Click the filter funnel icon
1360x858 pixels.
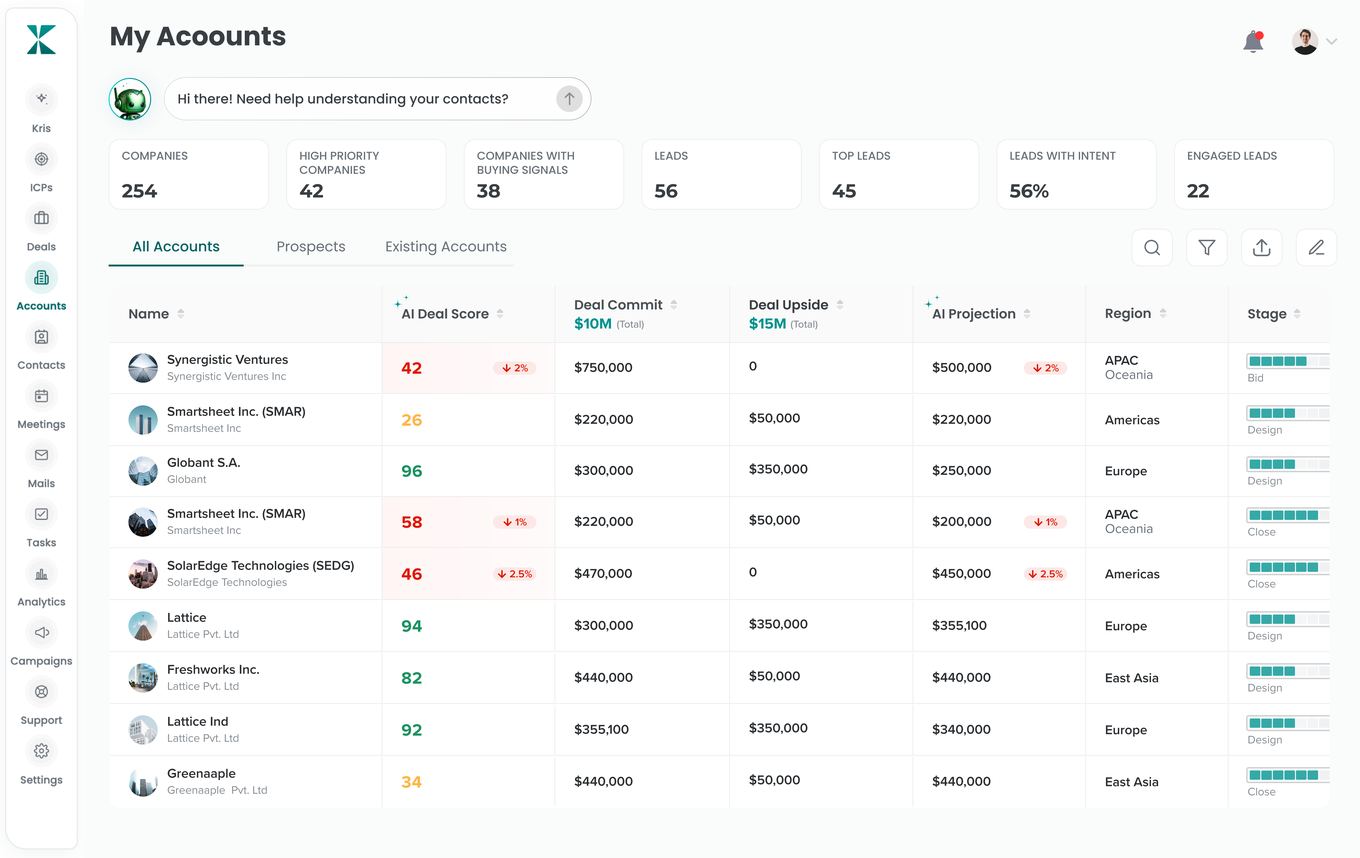1207,248
